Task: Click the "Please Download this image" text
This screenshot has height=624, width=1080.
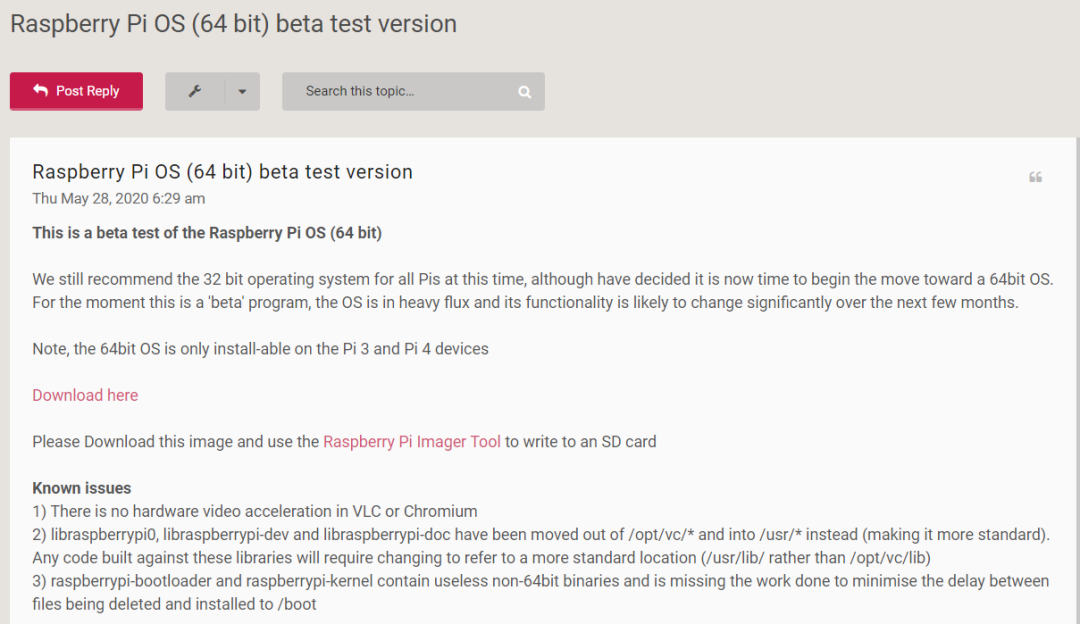Action: (176, 441)
